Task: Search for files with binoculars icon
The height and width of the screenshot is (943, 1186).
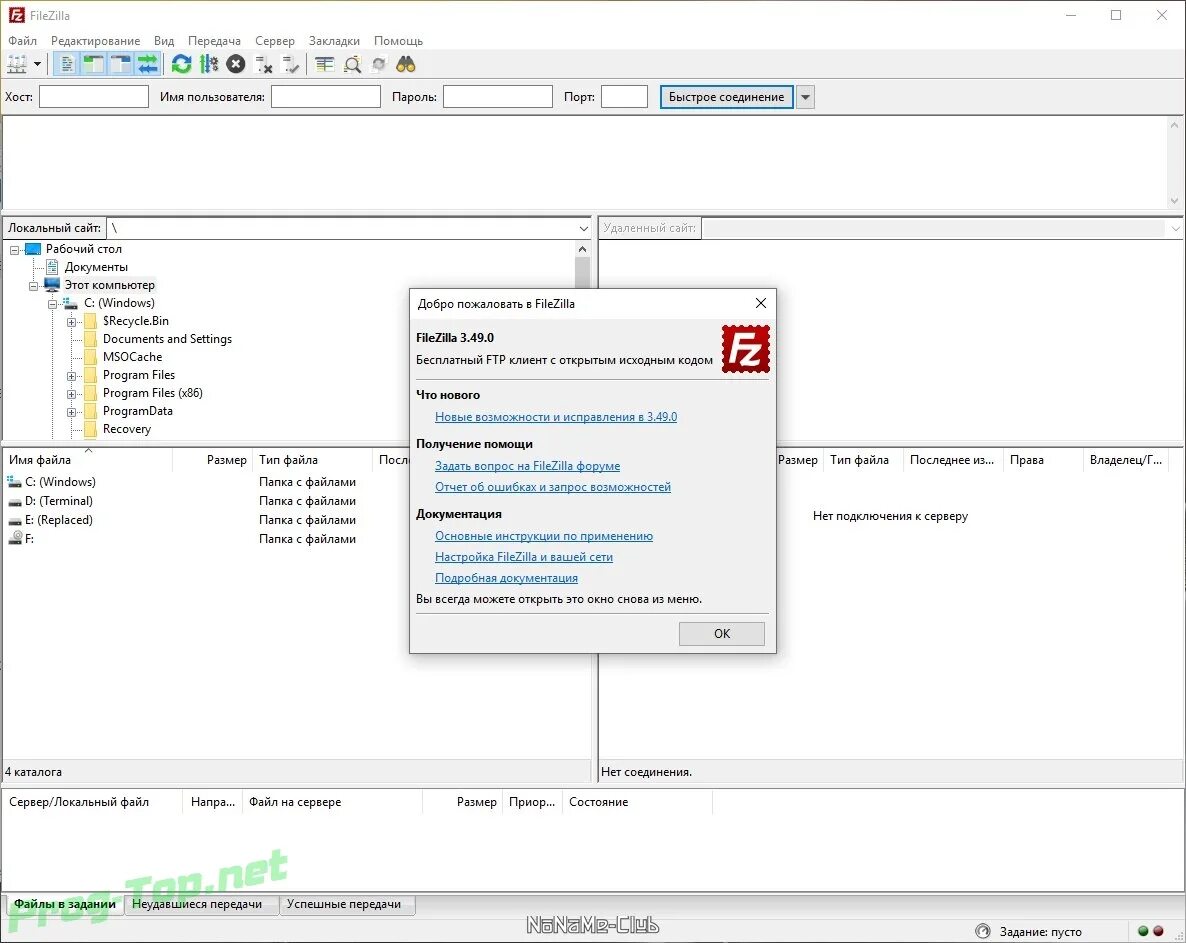Action: [x=406, y=65]
